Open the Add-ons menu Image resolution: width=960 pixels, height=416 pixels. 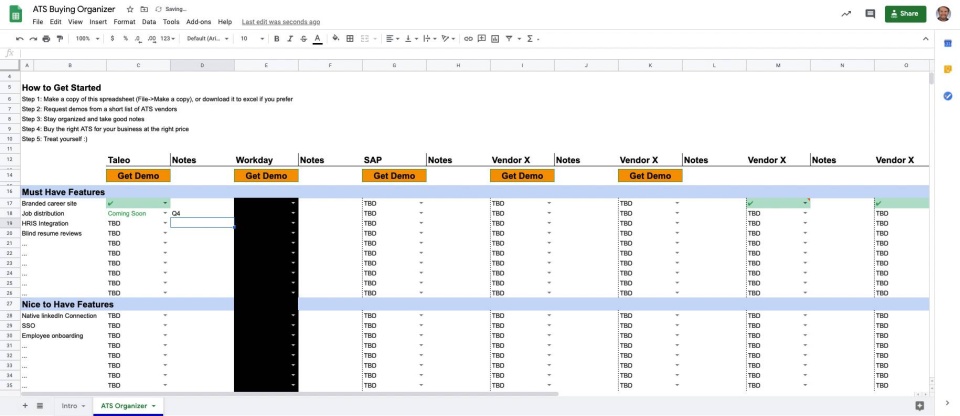198,22
